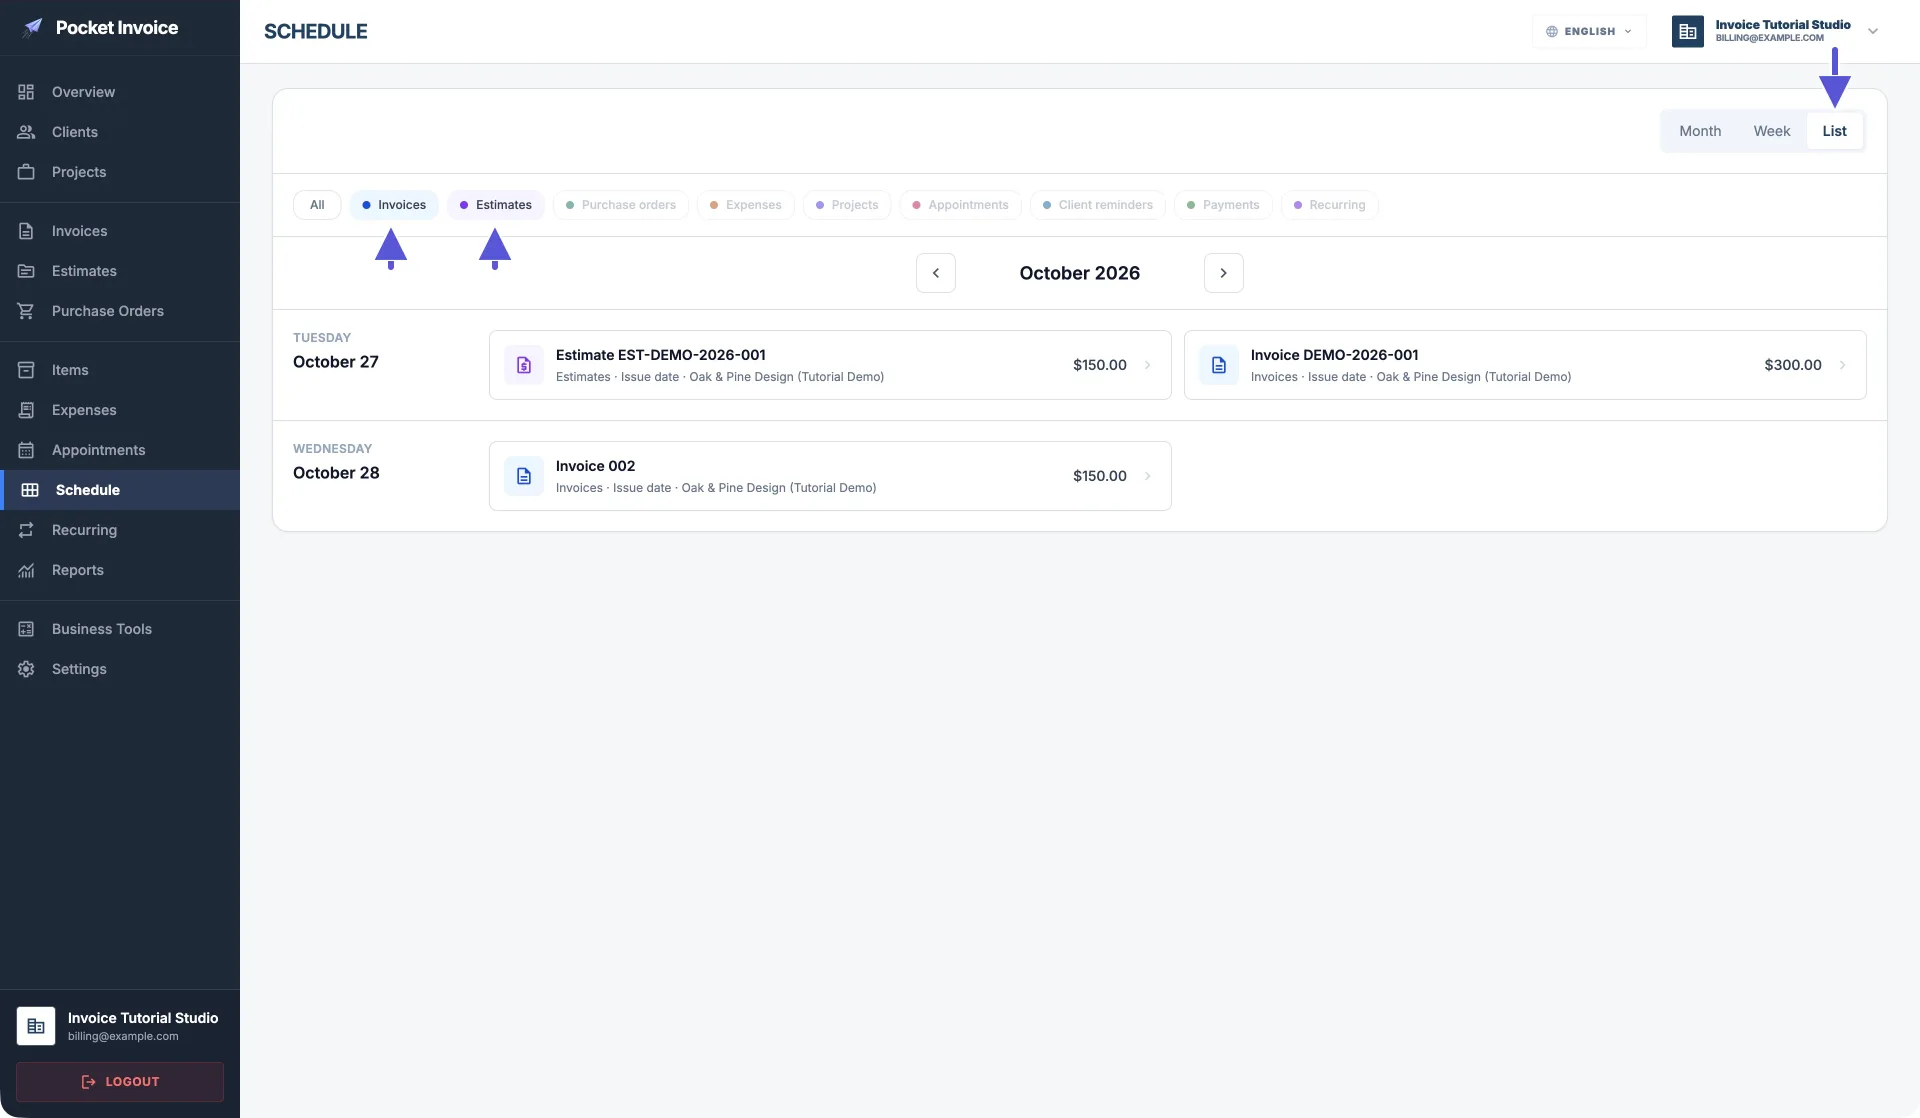
Task: Open the Schedule sidebar item
Action: pos(120,490)
